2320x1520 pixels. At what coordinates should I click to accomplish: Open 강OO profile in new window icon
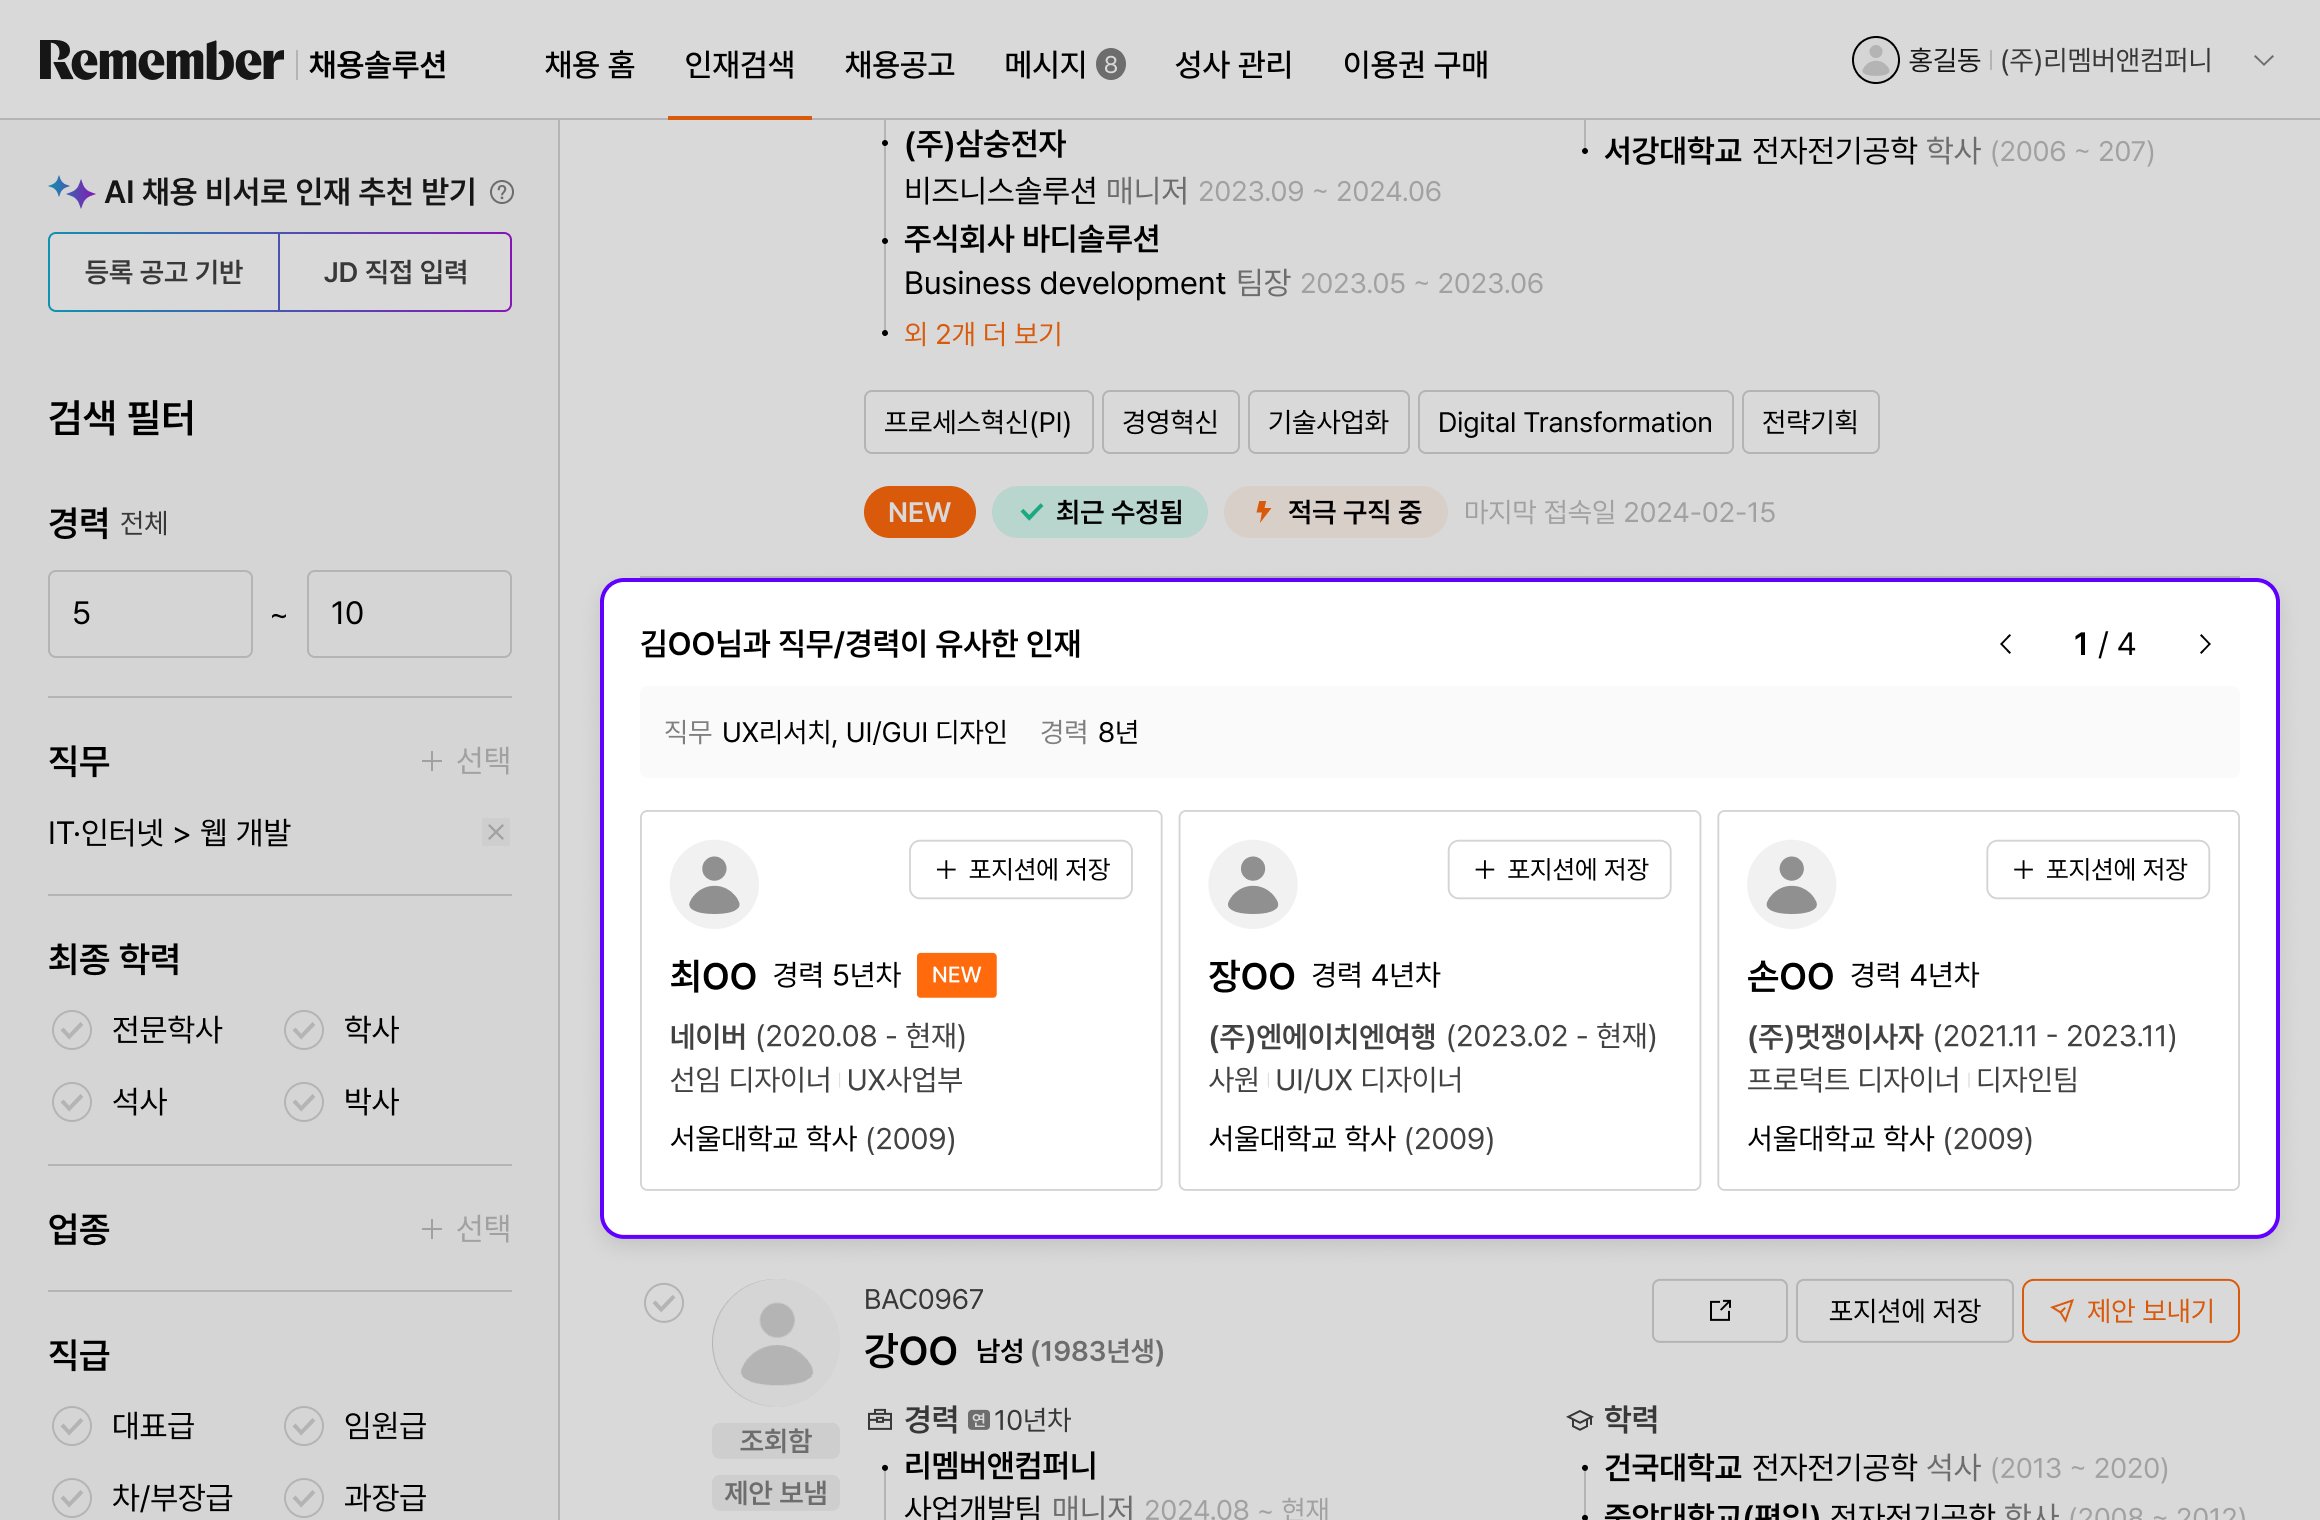tap(1719, 1310)
